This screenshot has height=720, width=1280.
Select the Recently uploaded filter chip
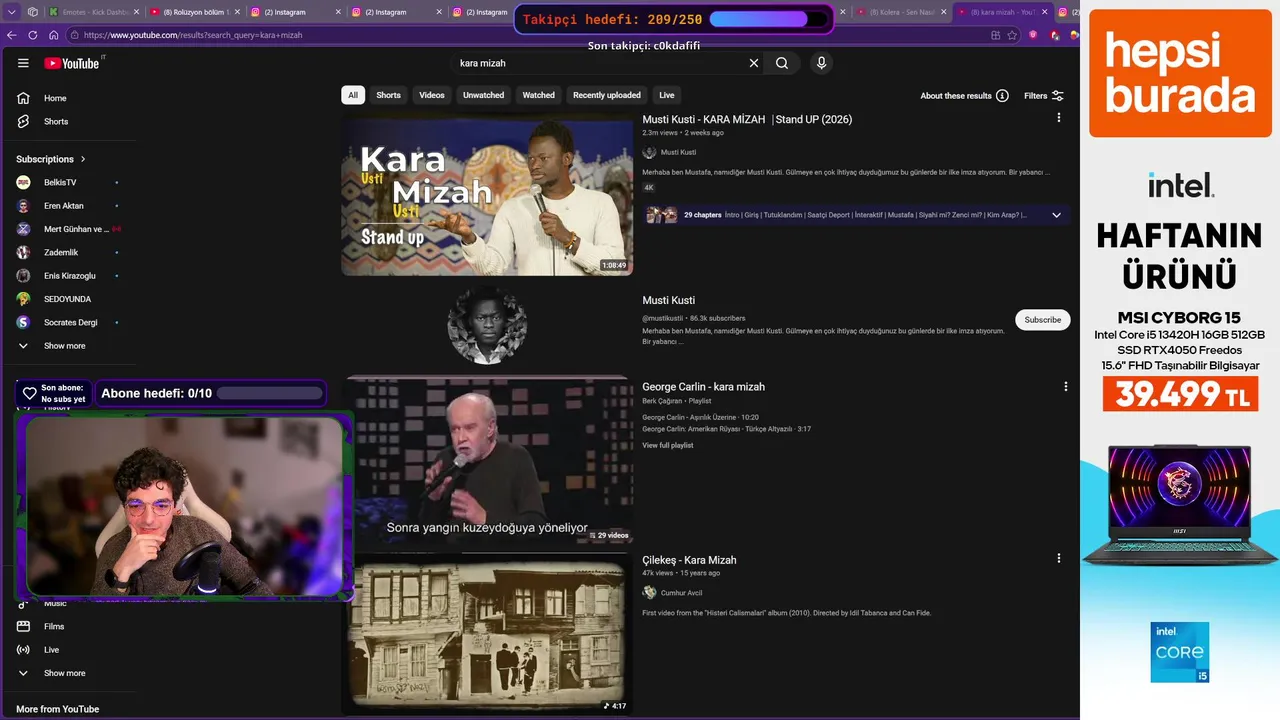click(607, 95)
